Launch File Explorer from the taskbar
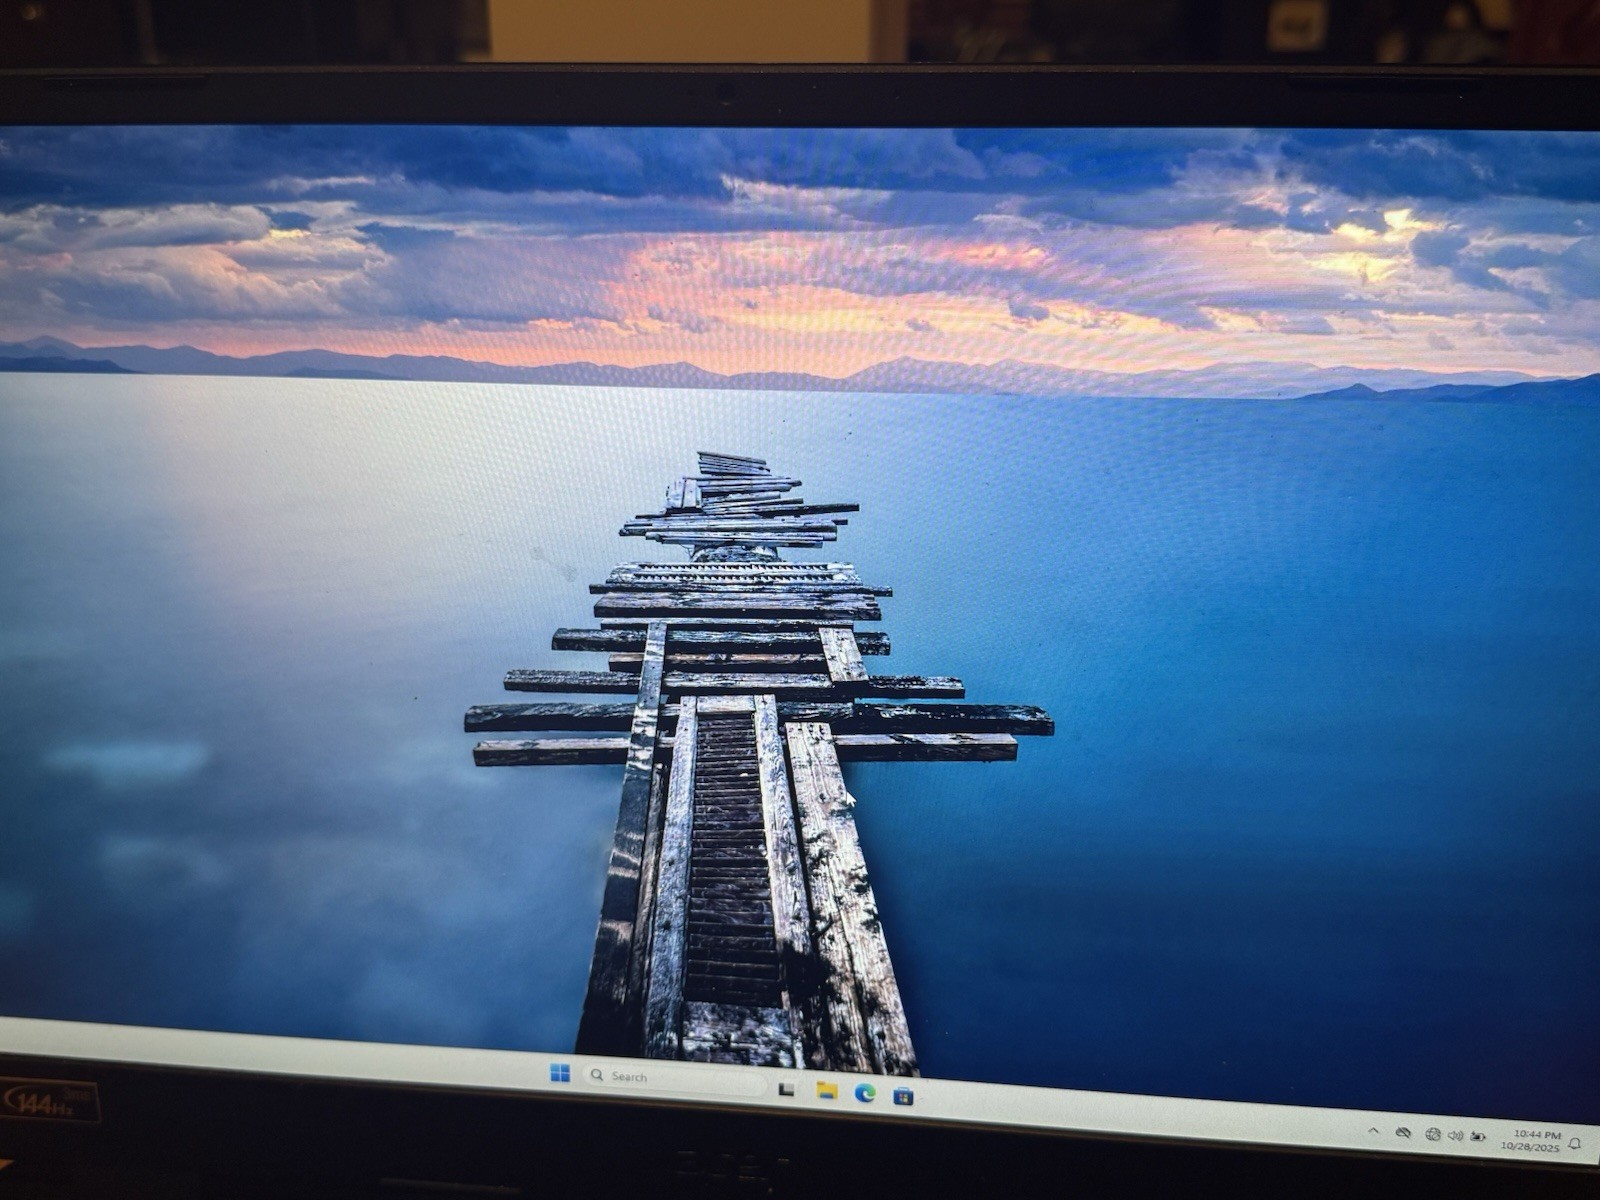 coord(826,1090)
